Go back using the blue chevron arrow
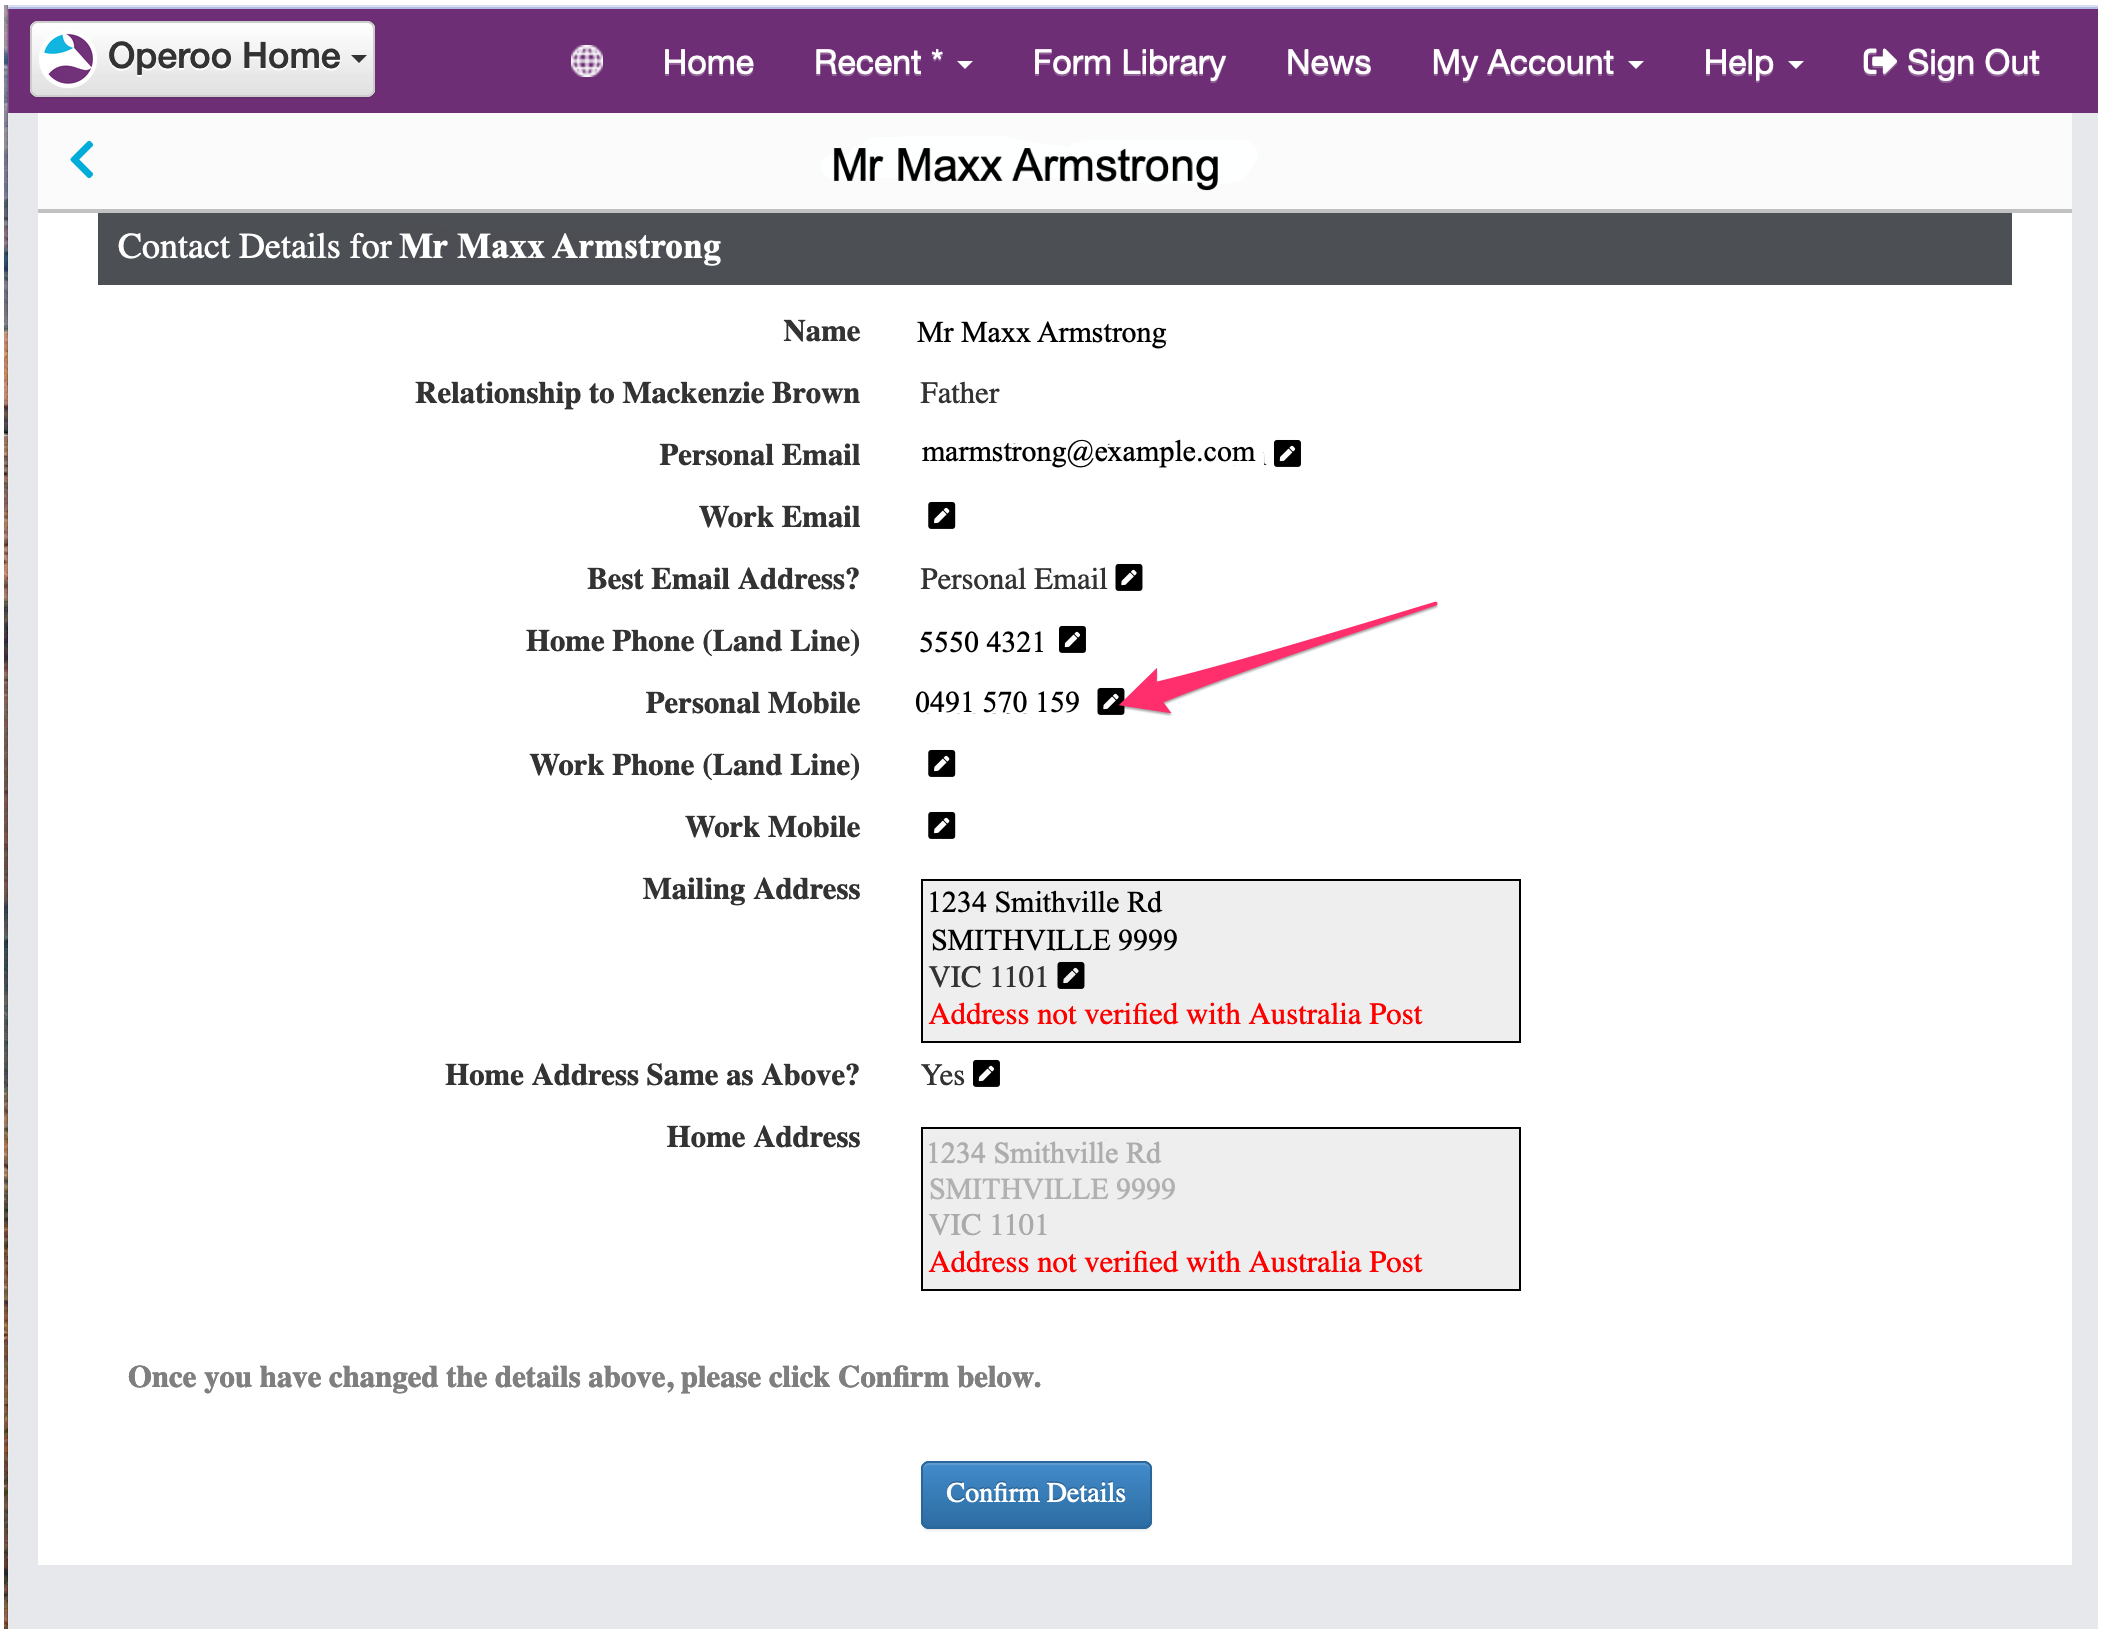This screenshot has width=2105, height=1638. pyautogui.click(x=83, y=160)
